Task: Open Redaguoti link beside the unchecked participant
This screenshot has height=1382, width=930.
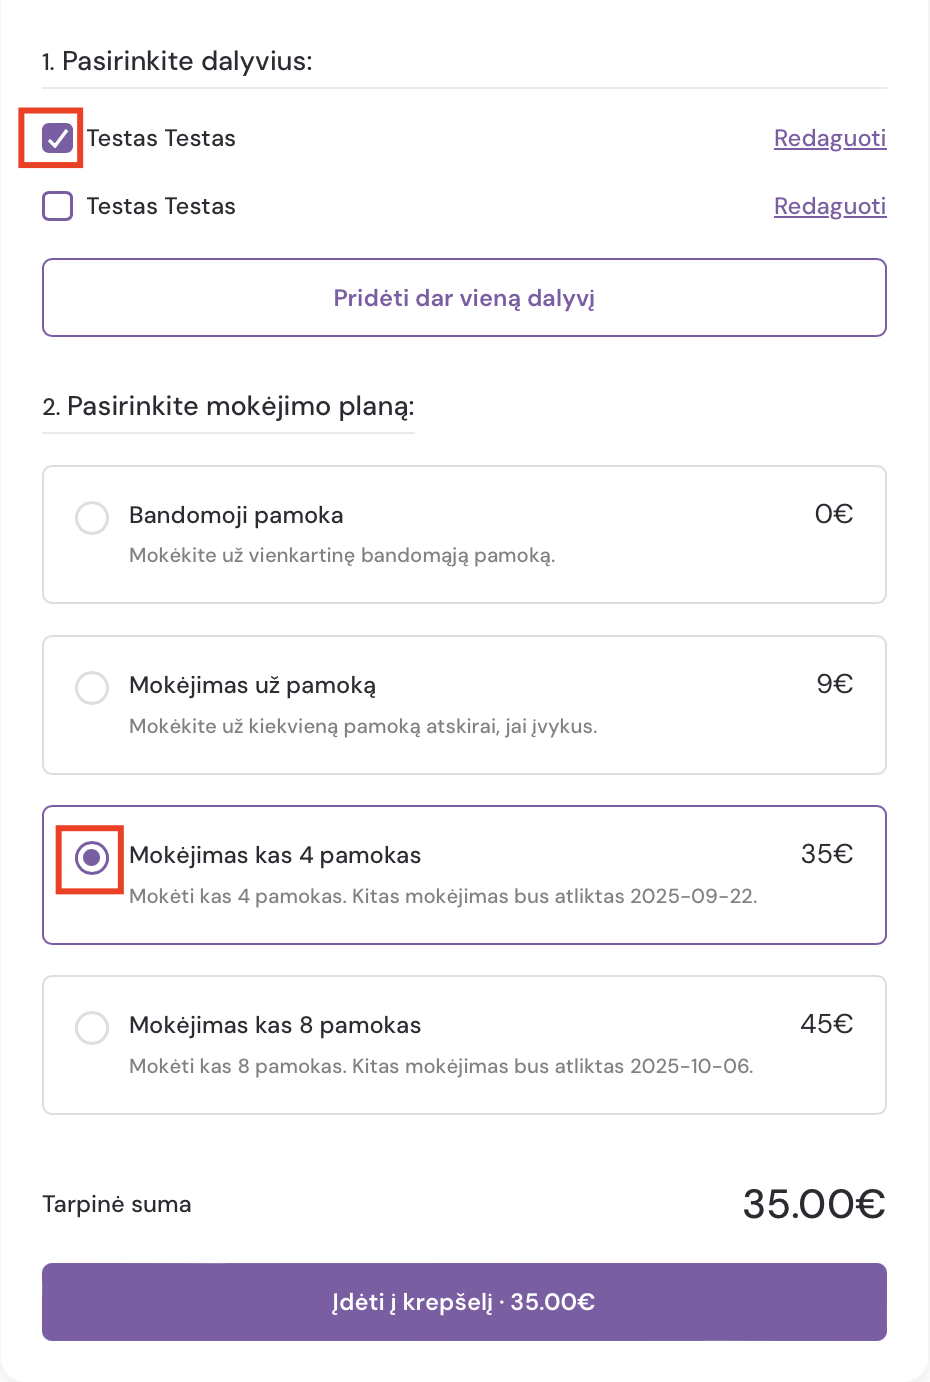Action: tap(829, 206)
